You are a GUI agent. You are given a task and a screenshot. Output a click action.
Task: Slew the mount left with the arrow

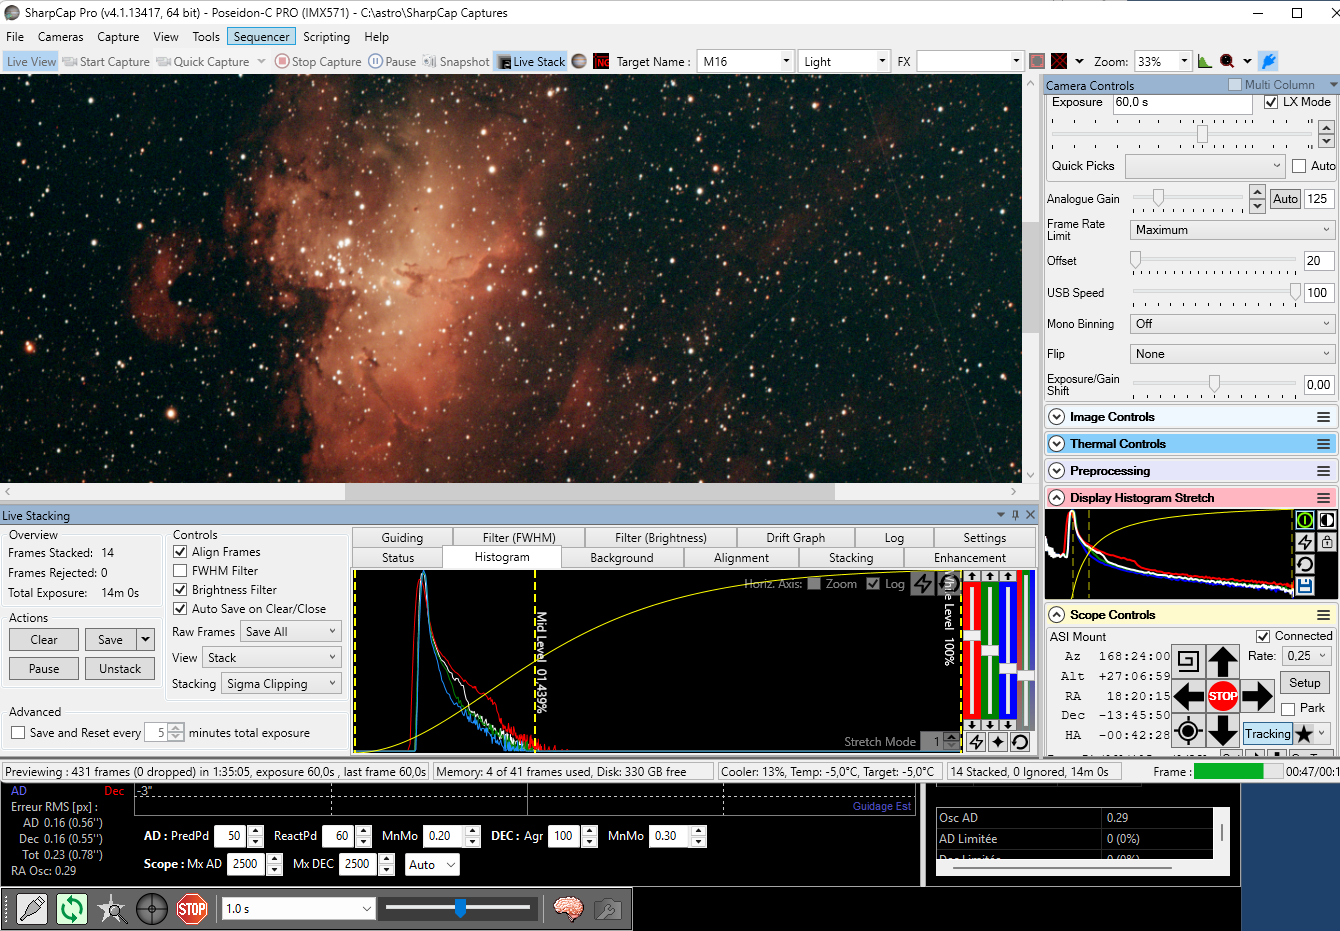coord(1188,696)
